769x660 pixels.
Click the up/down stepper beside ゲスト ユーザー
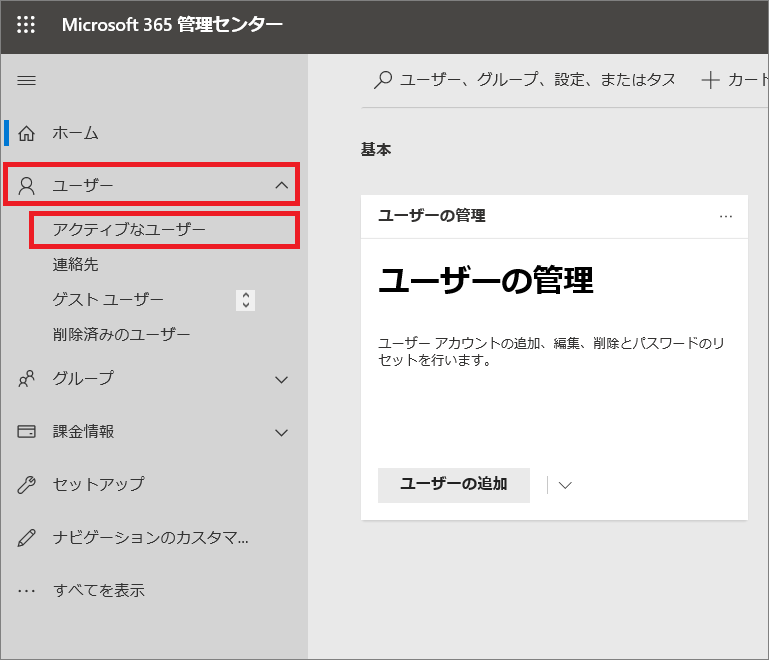pos(246,300)
